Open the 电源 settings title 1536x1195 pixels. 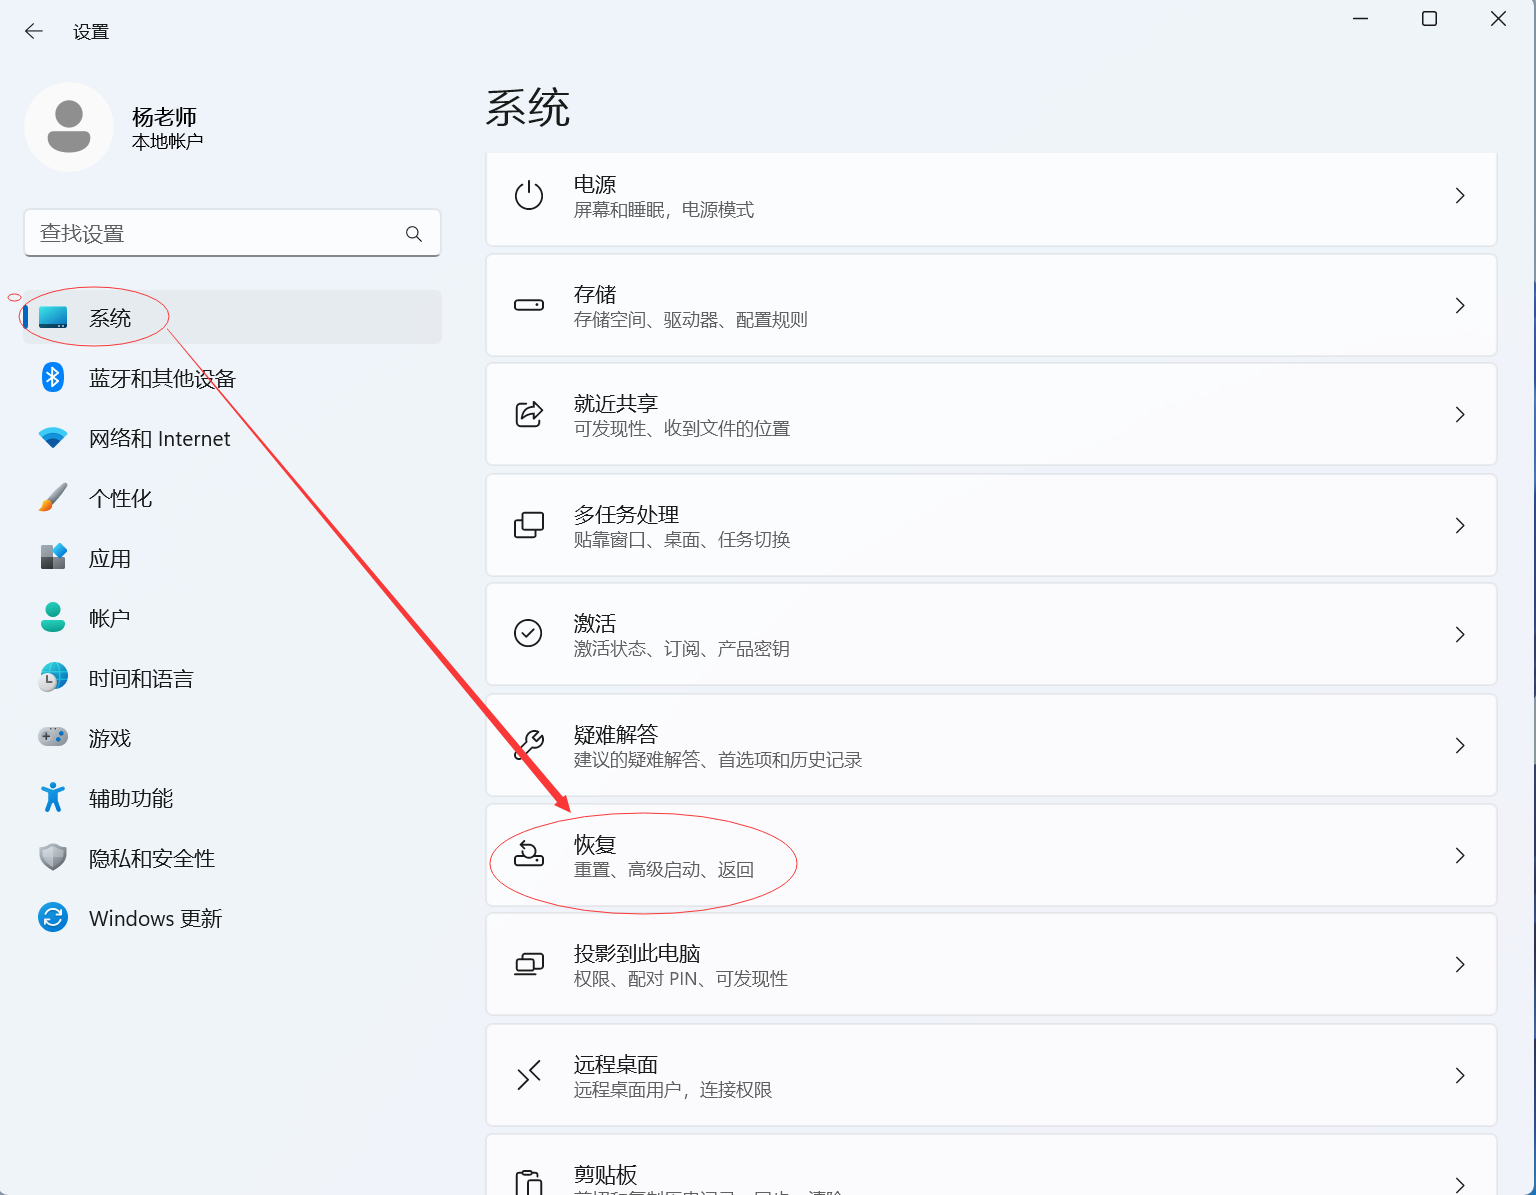click(595, 184)
